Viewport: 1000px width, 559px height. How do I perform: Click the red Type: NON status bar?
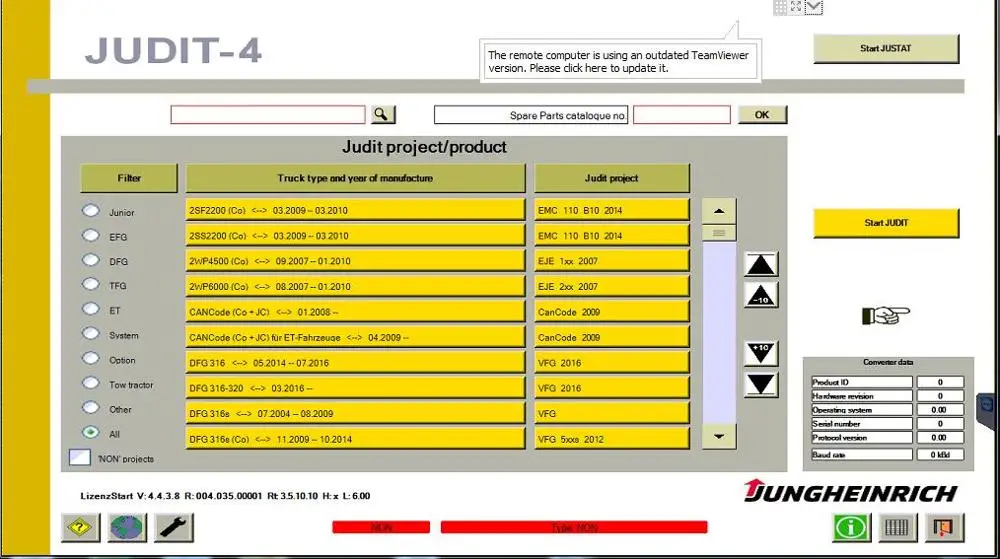tap(574, 527)
